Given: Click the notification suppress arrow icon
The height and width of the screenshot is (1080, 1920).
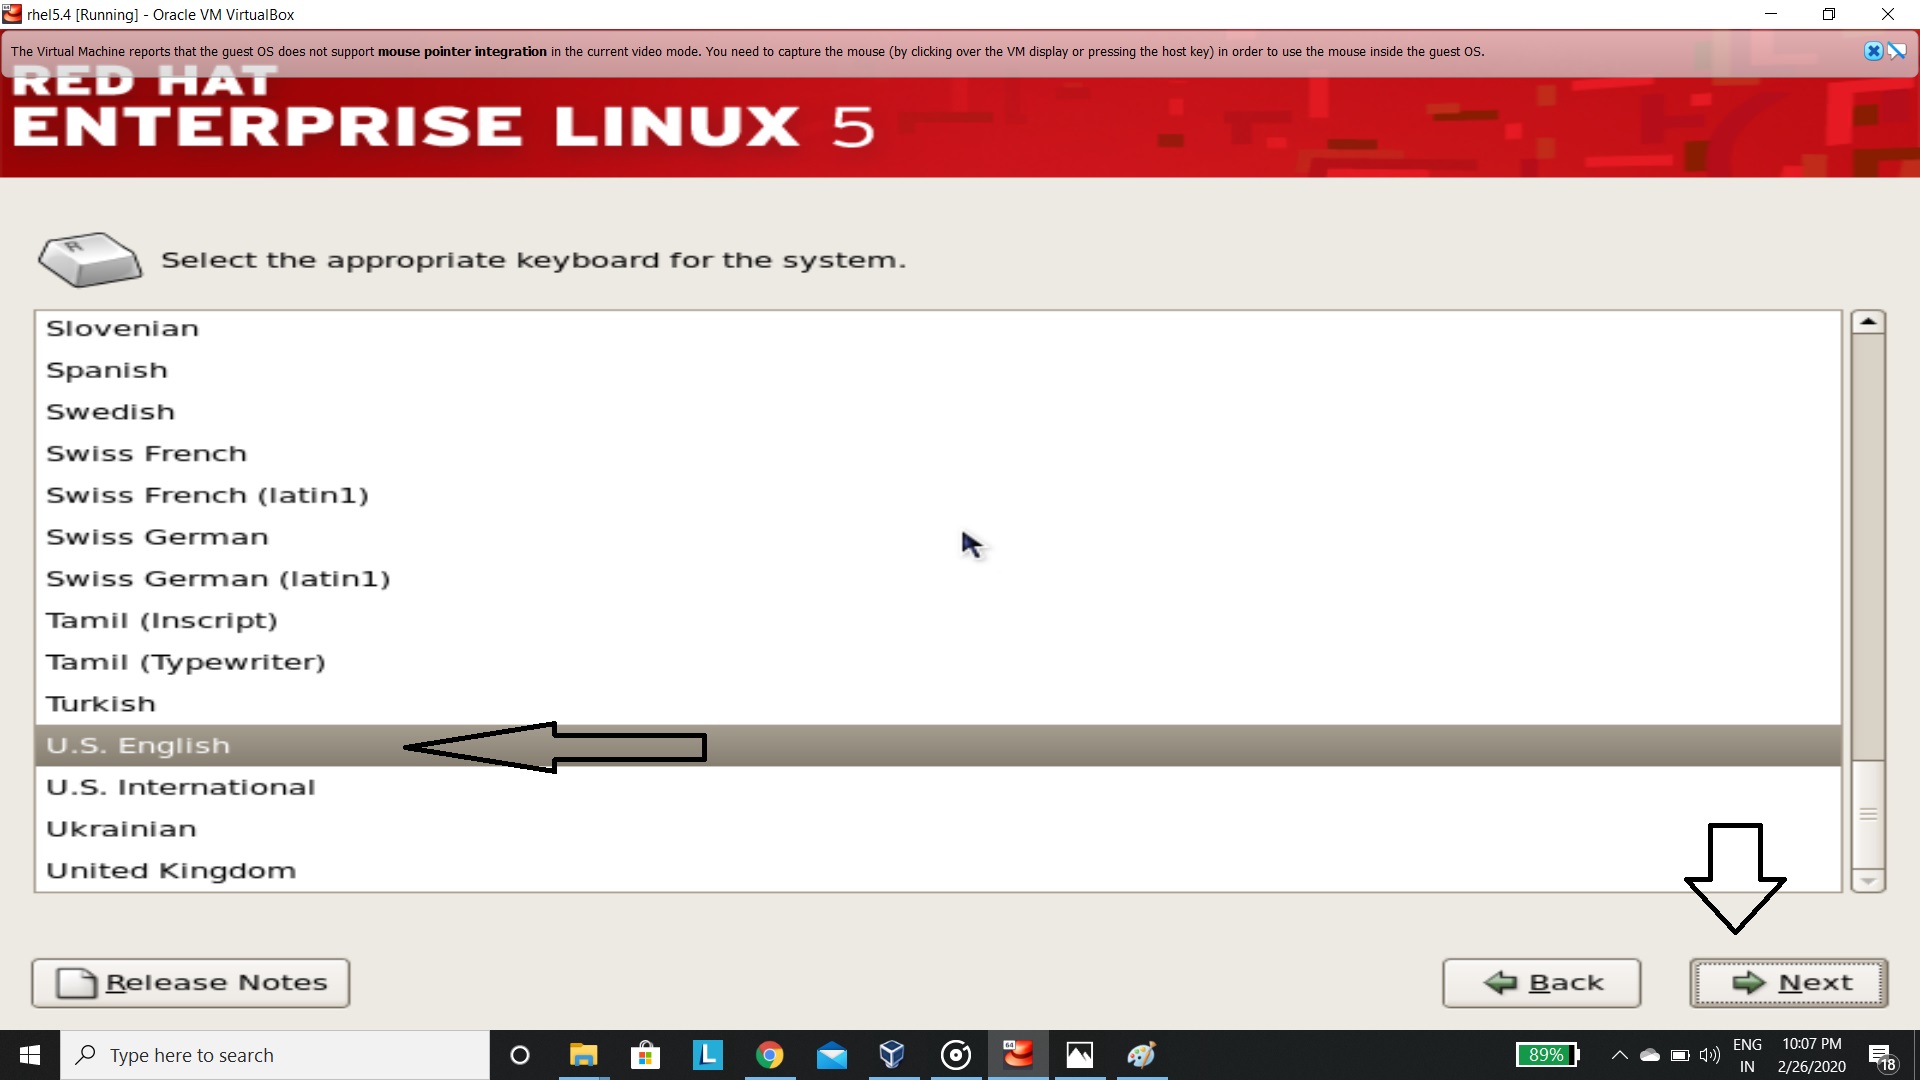Looking at the screenshot, I should 1897,51.
